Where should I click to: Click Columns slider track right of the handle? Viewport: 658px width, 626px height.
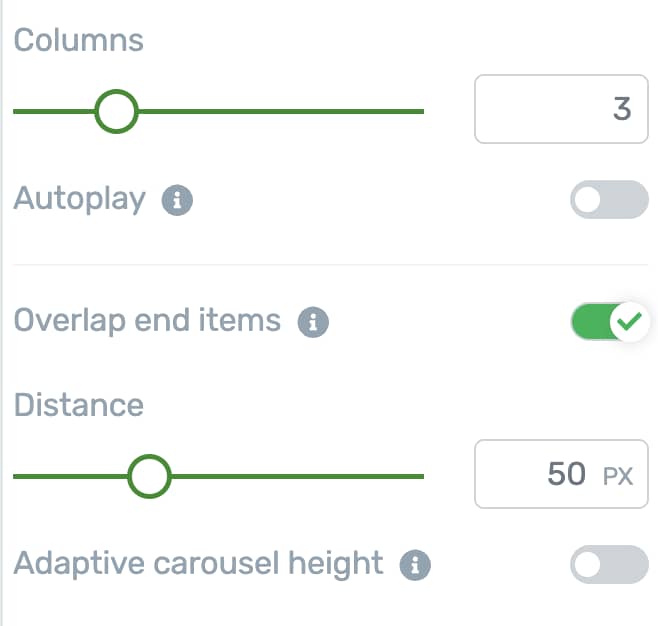(281, 111)
